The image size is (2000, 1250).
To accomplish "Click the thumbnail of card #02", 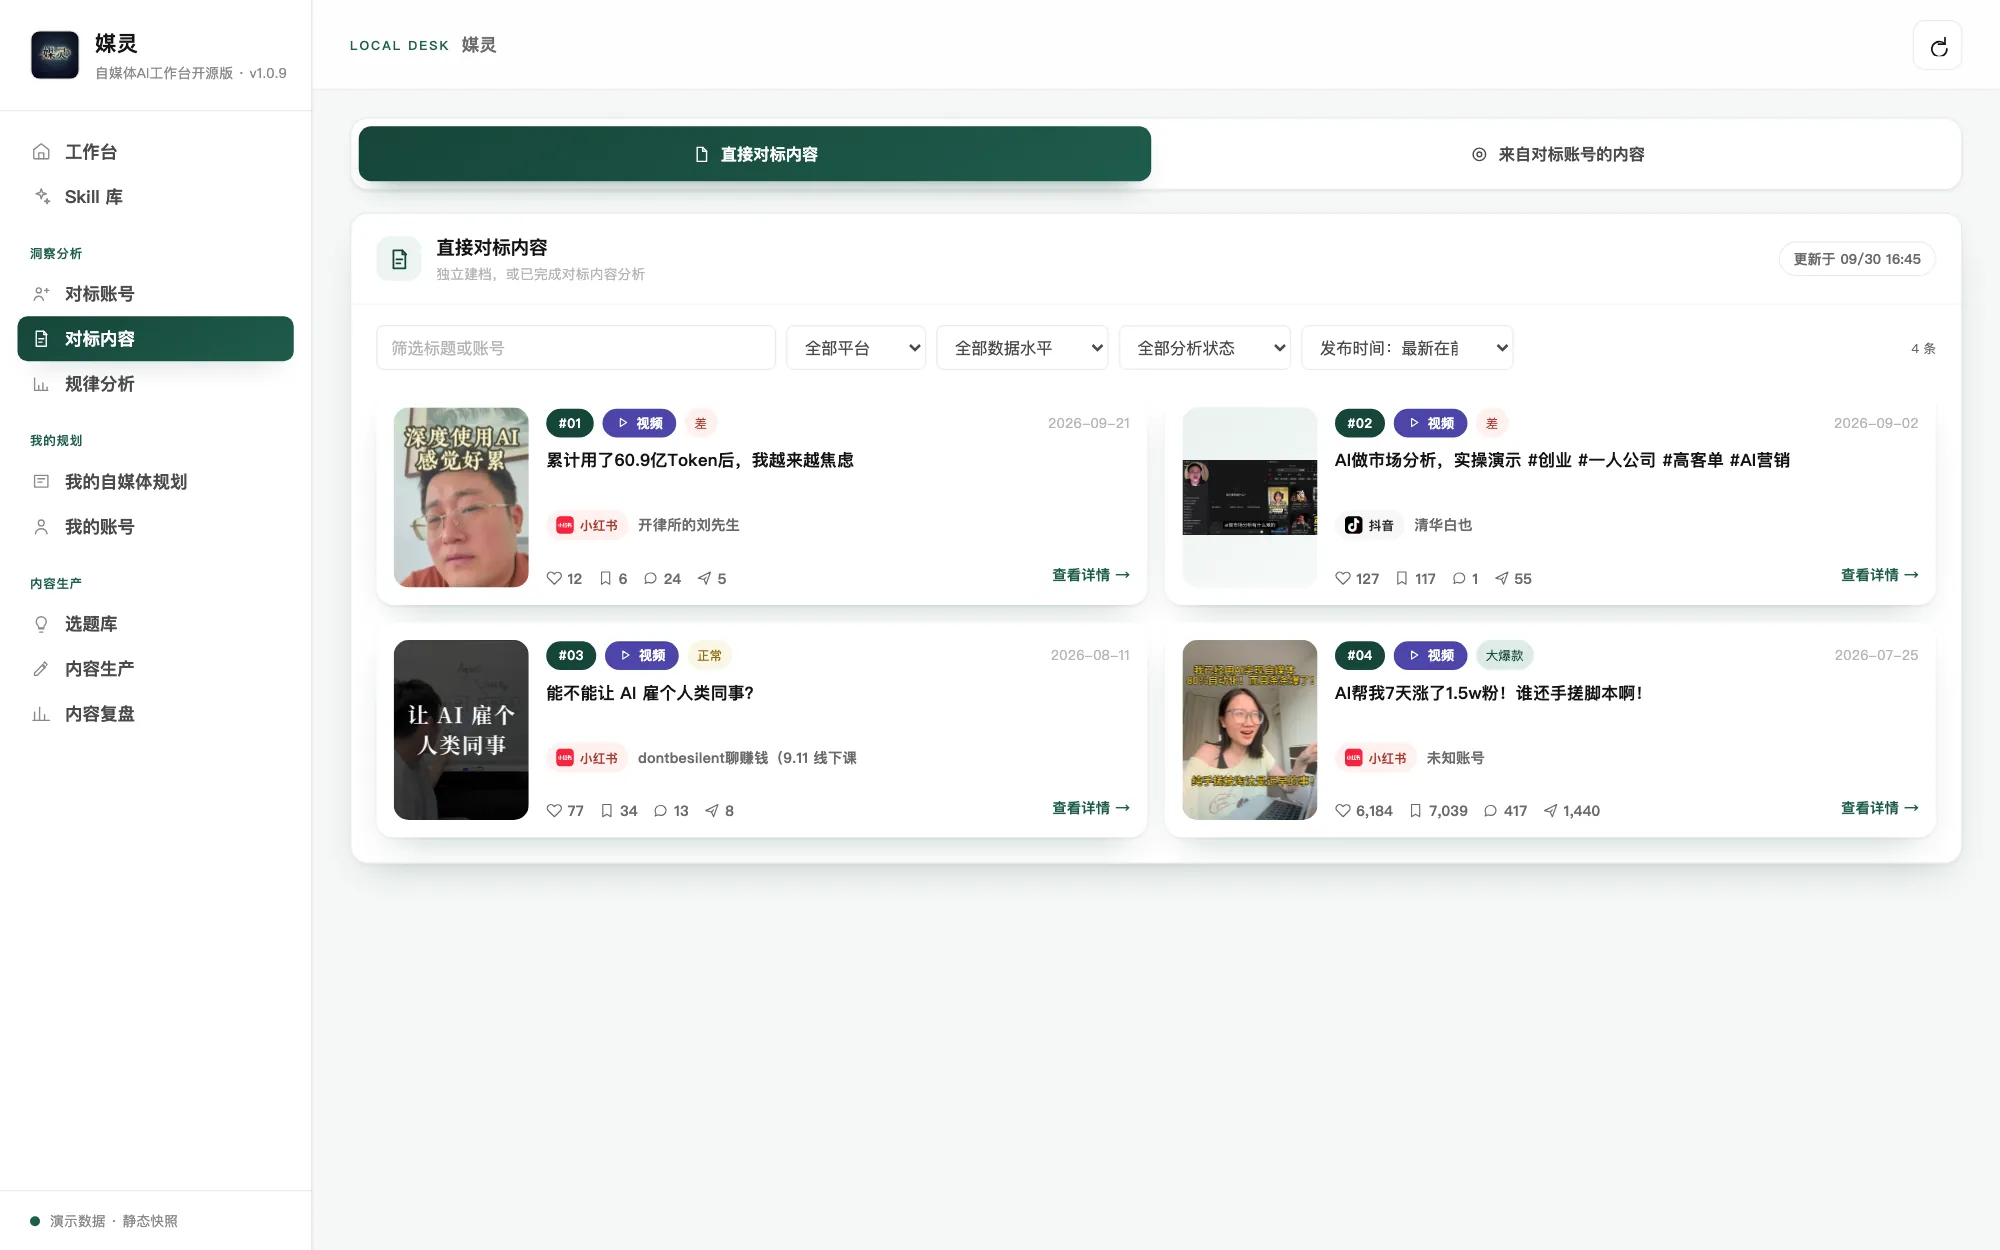I will (x=1250, y=497).
